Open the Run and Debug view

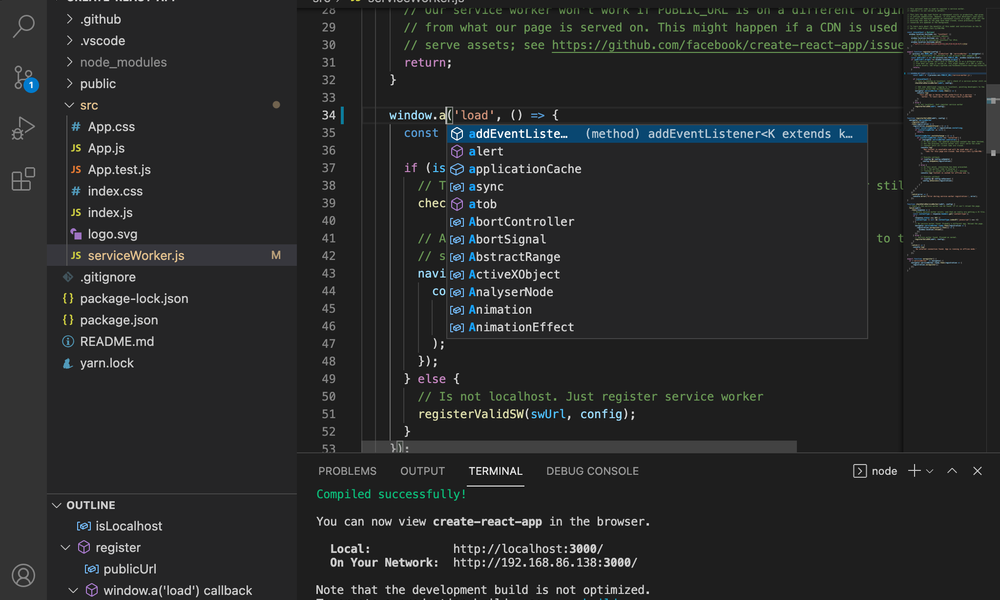(22, 125)
